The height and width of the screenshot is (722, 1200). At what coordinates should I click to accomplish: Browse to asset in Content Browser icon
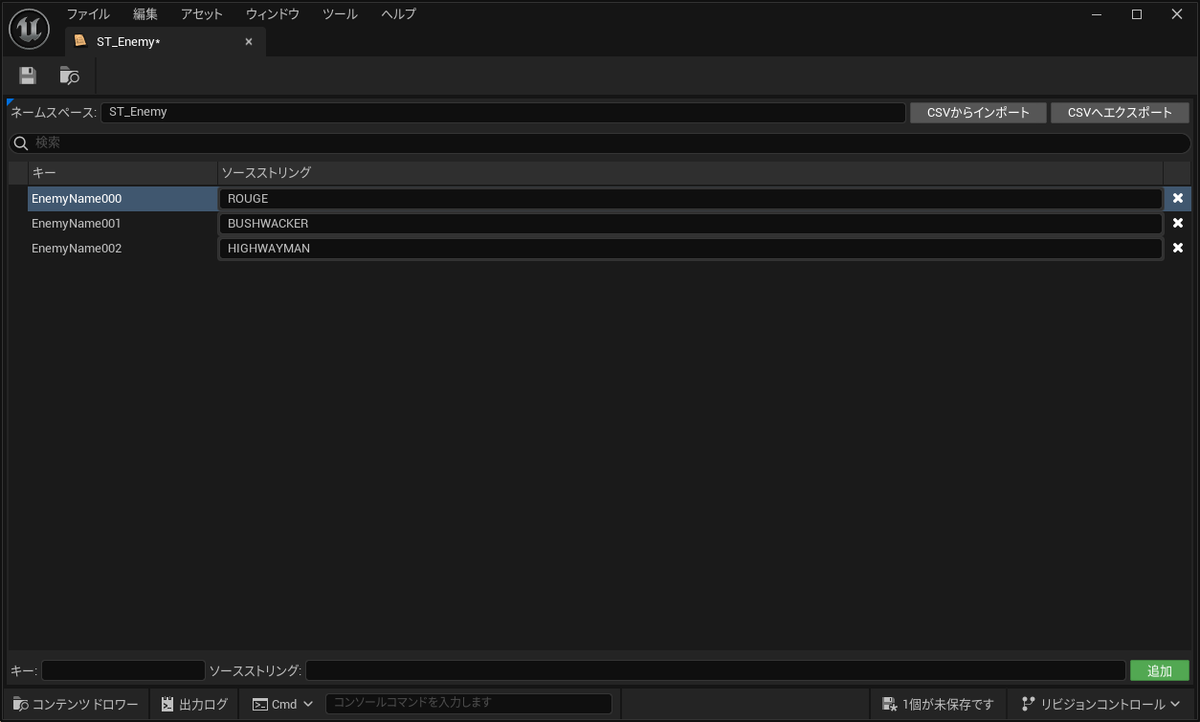point(70,75)
